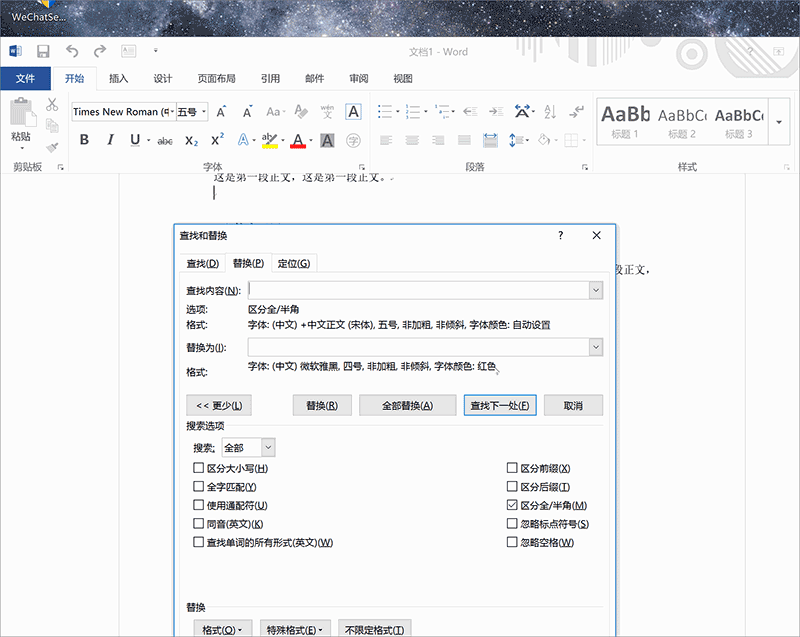The image size is (800, 637).
Task: Increase font size with grow font icon
Action: coord(221,112)
